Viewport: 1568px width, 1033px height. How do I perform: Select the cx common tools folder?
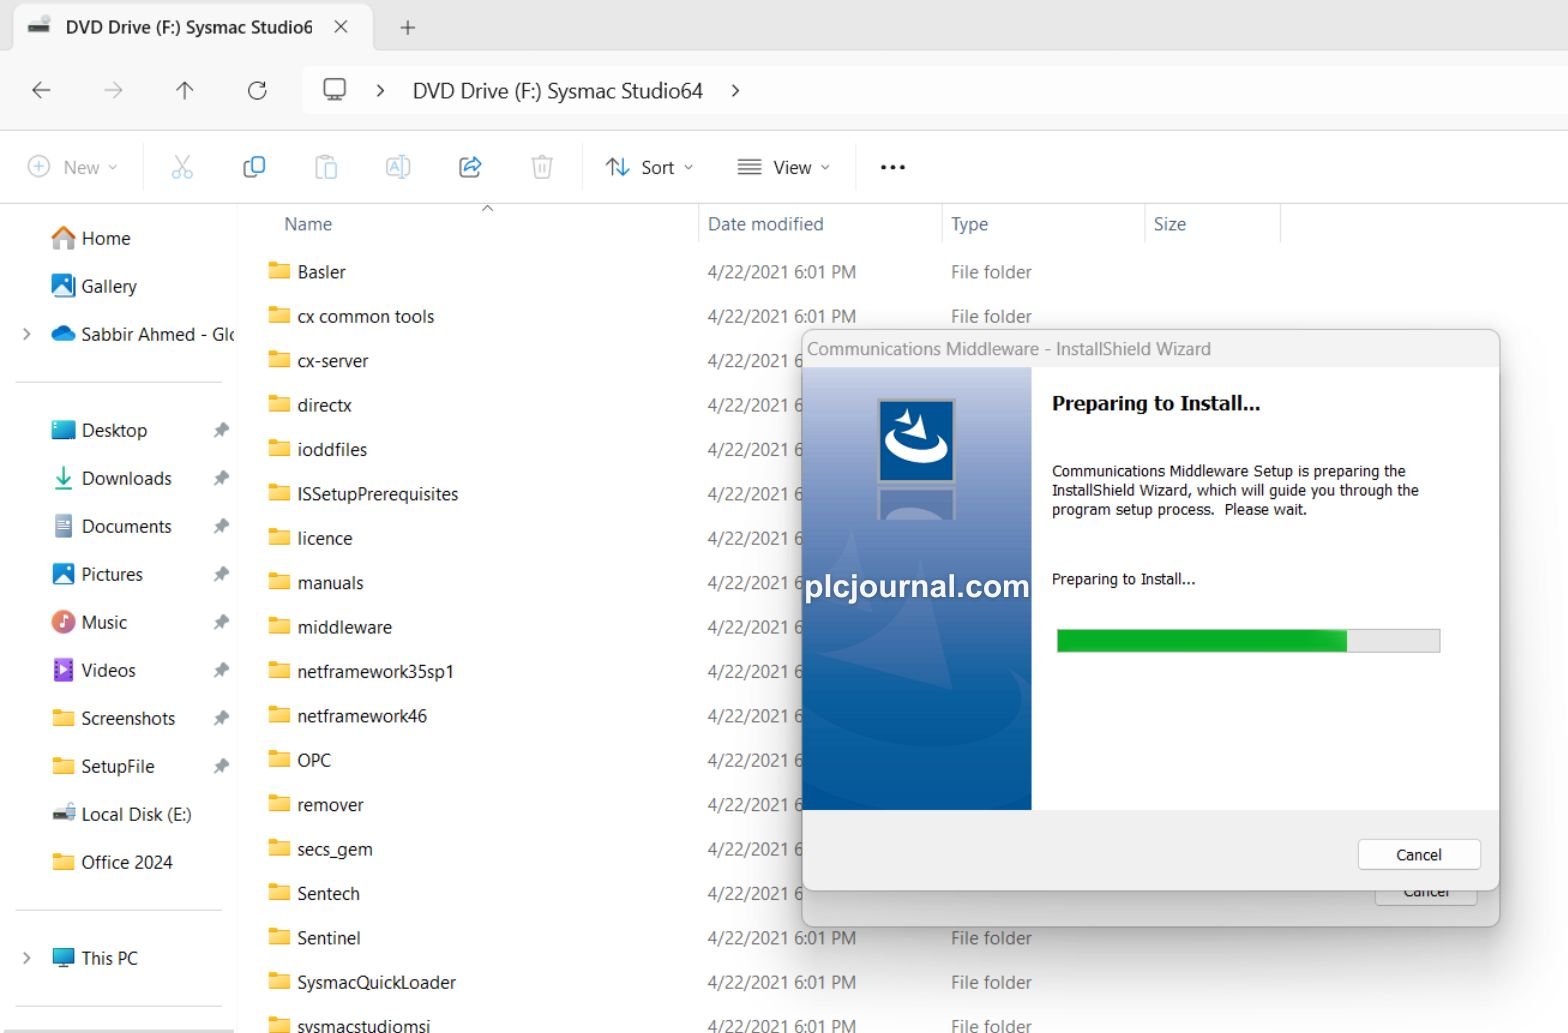tap(351, 316)
